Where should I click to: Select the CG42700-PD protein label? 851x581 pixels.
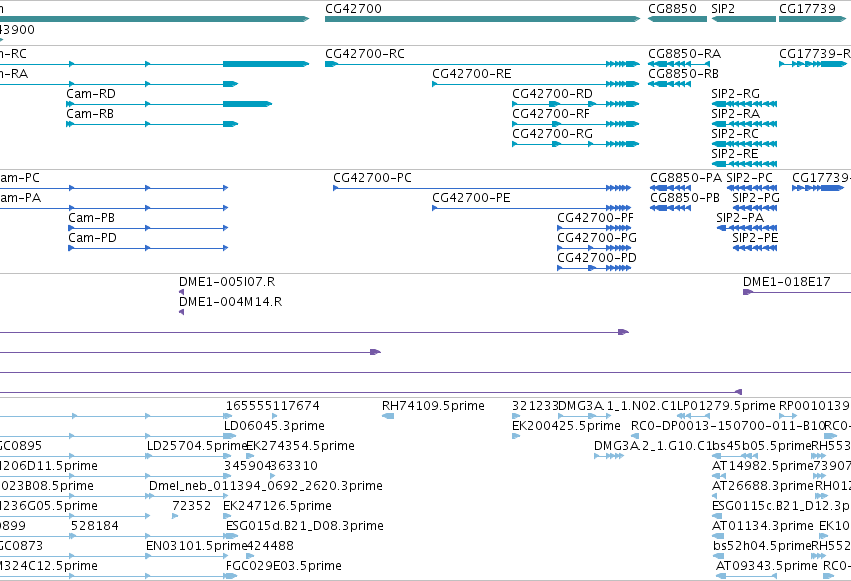click(x=597, y=258)
